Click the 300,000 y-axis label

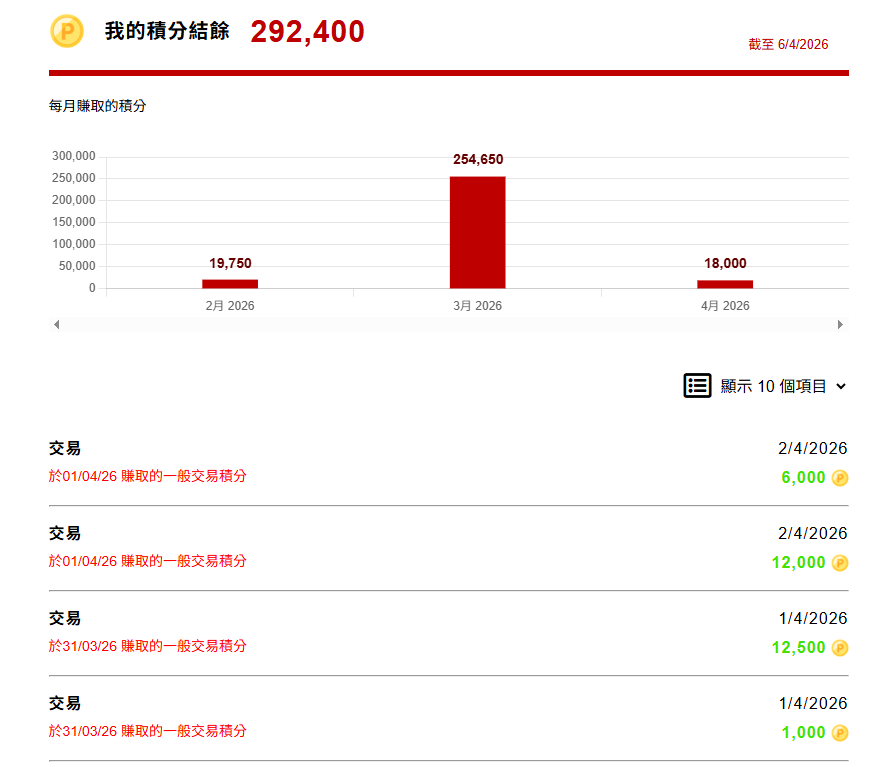coord(74,156)
